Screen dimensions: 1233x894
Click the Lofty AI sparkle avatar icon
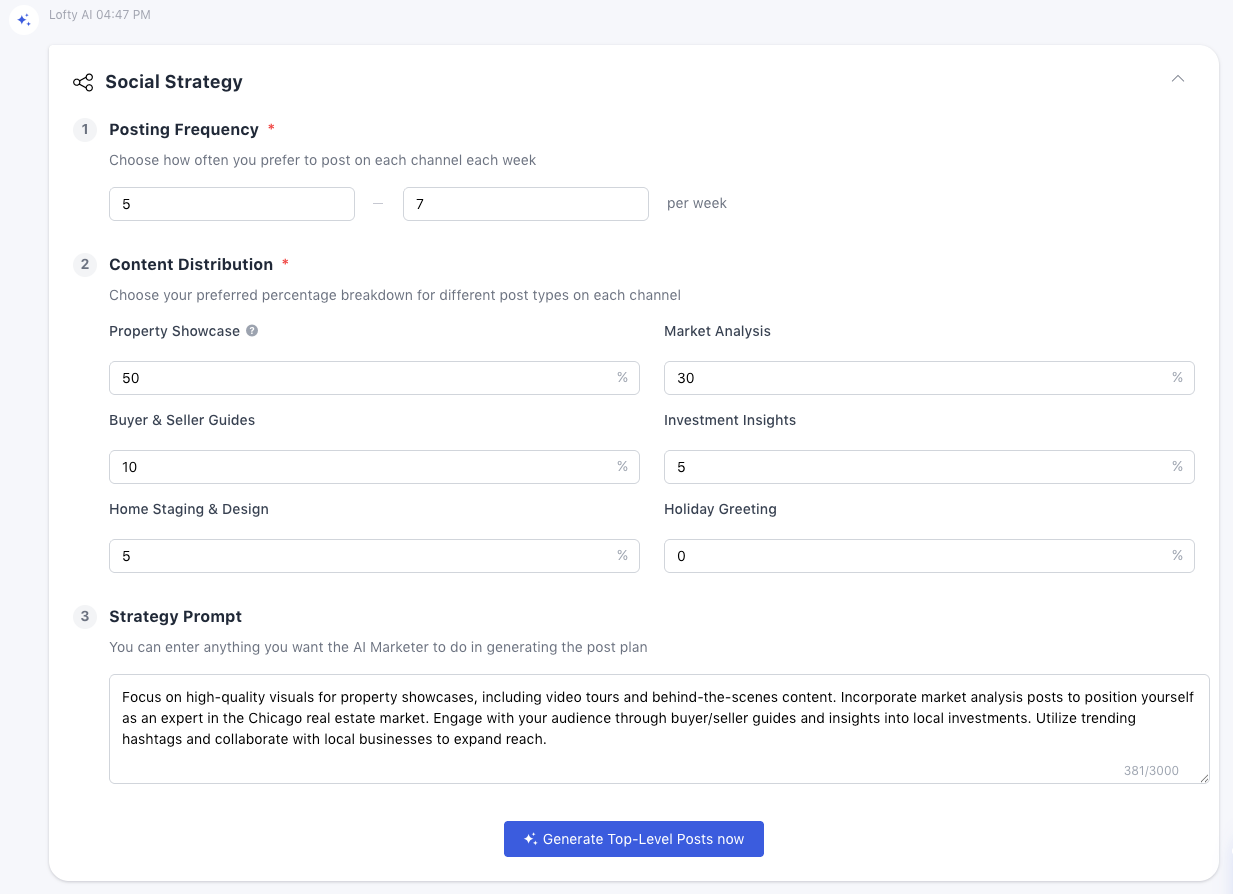24,20
